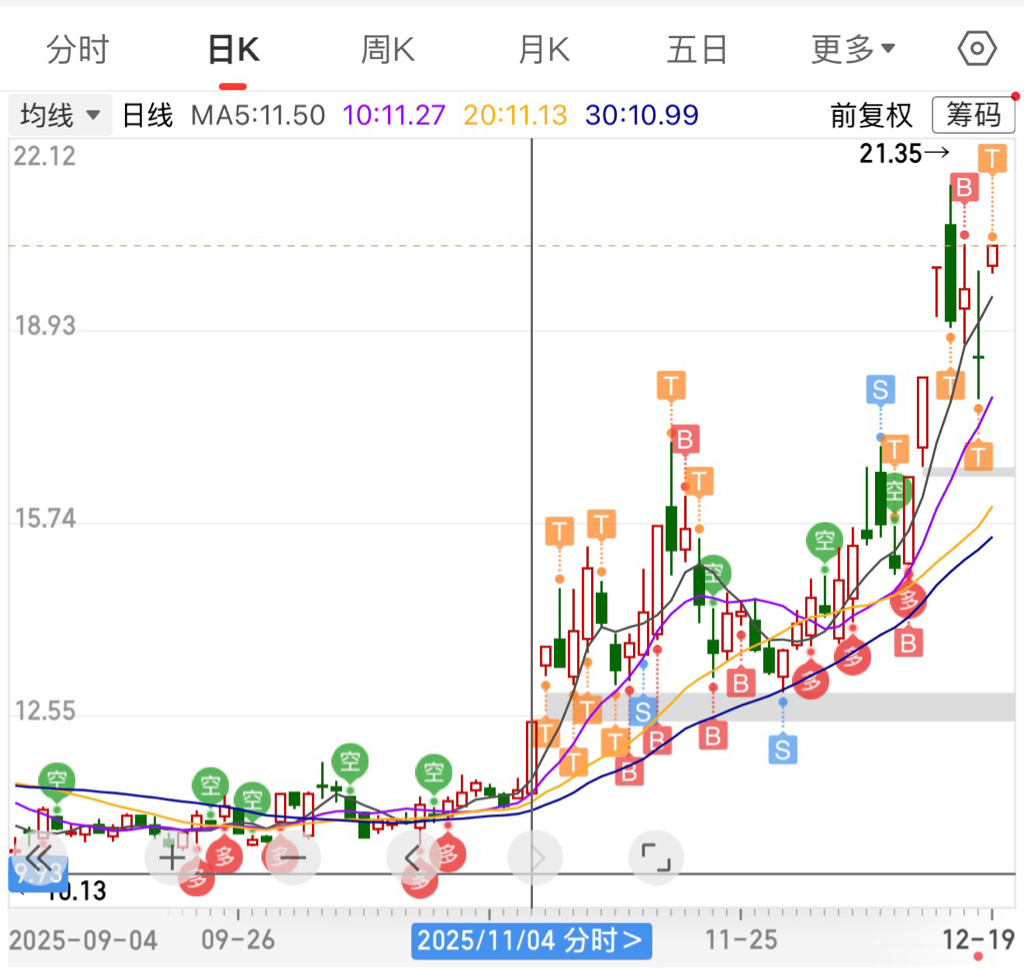
Task: Jump back with double-left arrow icon
Action: (39, 858)
